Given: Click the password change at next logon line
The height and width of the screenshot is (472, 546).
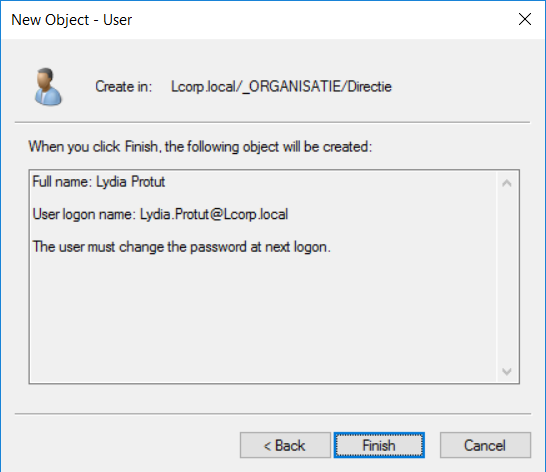Looking at the screenshot, I should tap(181, 247).
